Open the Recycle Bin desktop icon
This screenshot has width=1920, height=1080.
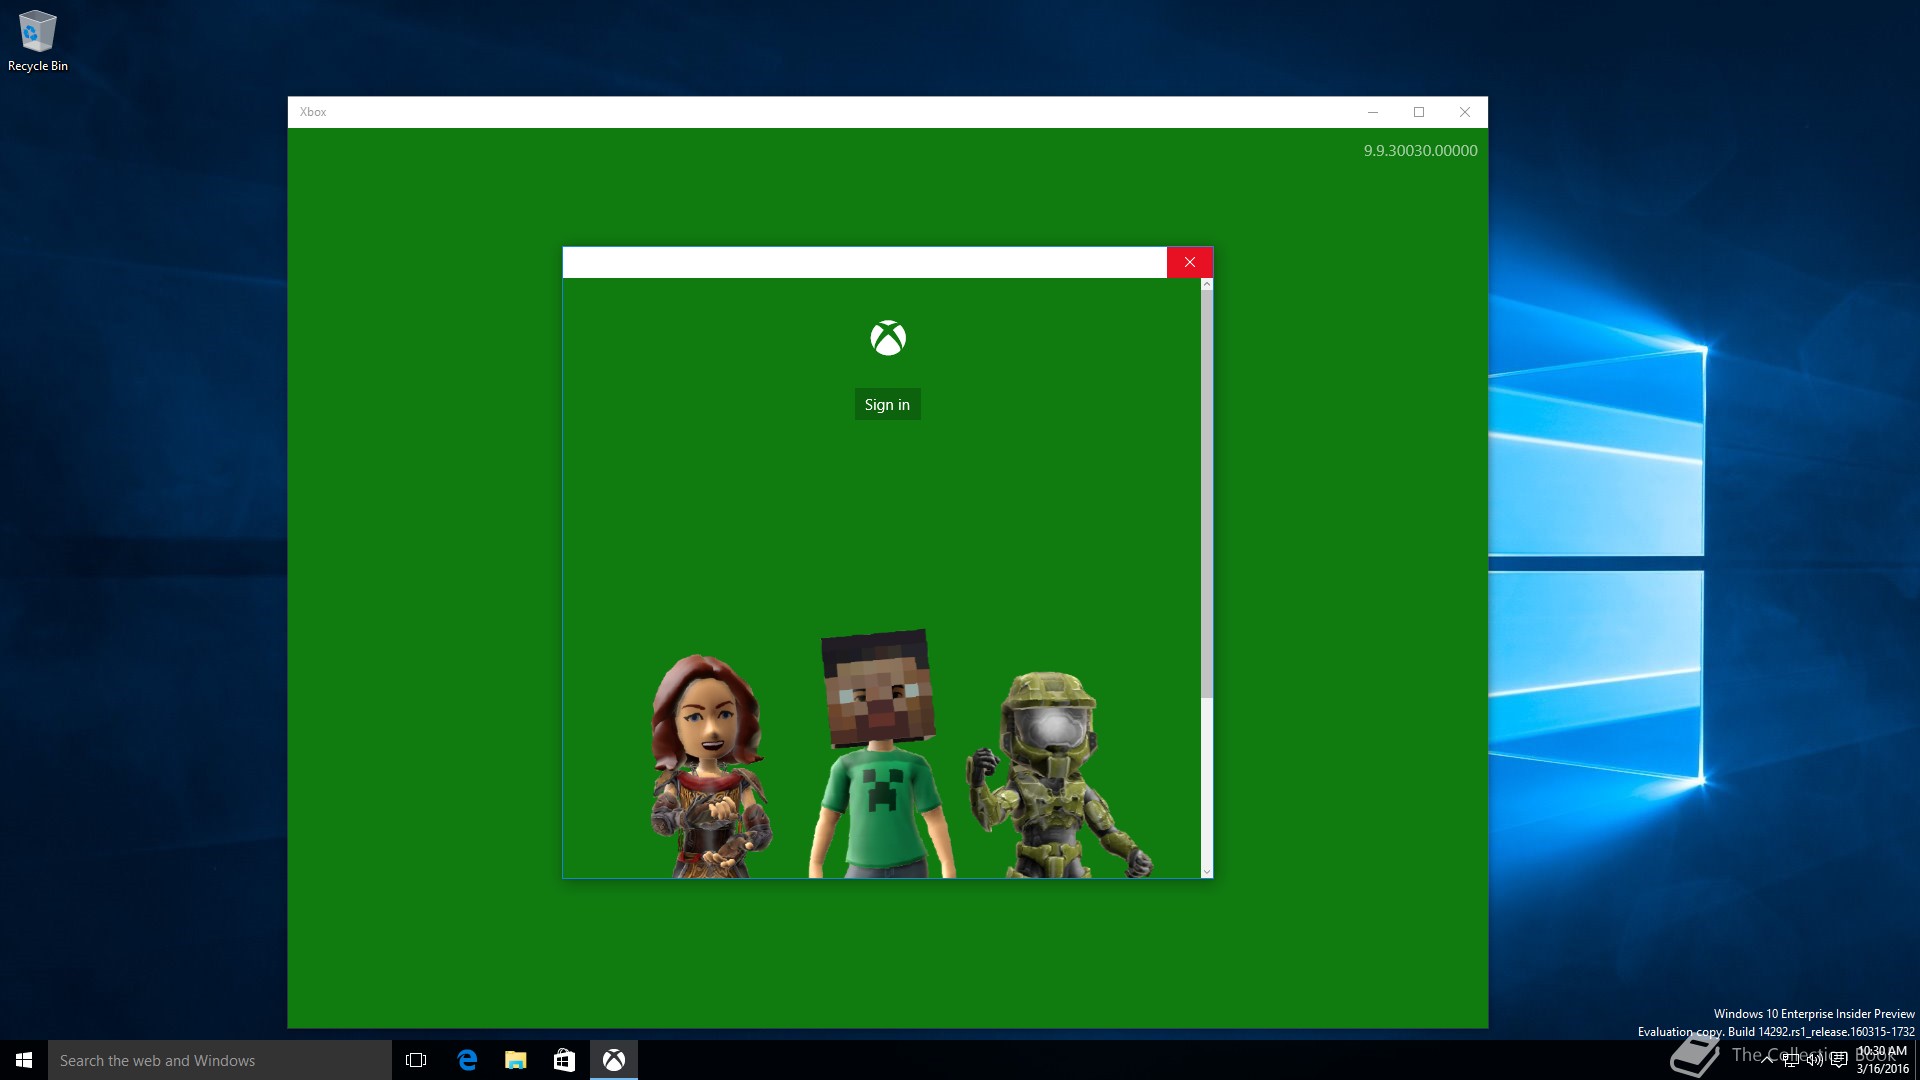point(38,41)
